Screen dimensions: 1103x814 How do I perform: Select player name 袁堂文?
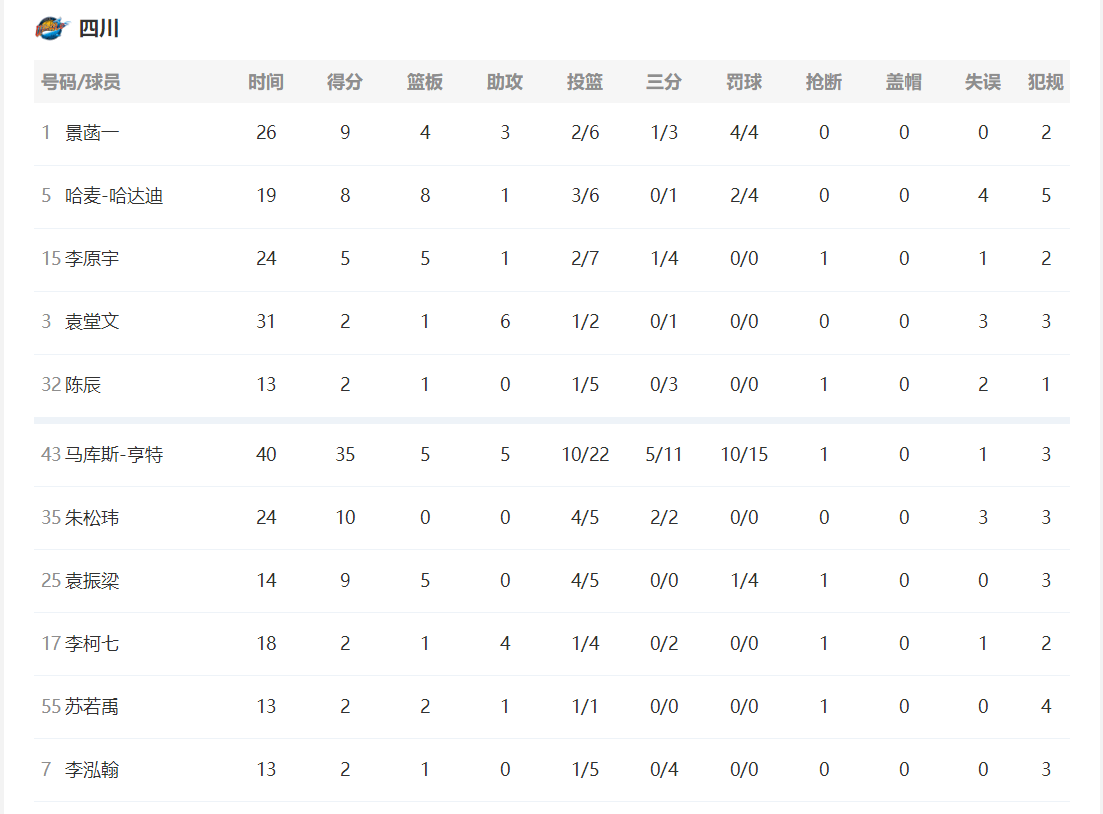click(x=92, y=322)
